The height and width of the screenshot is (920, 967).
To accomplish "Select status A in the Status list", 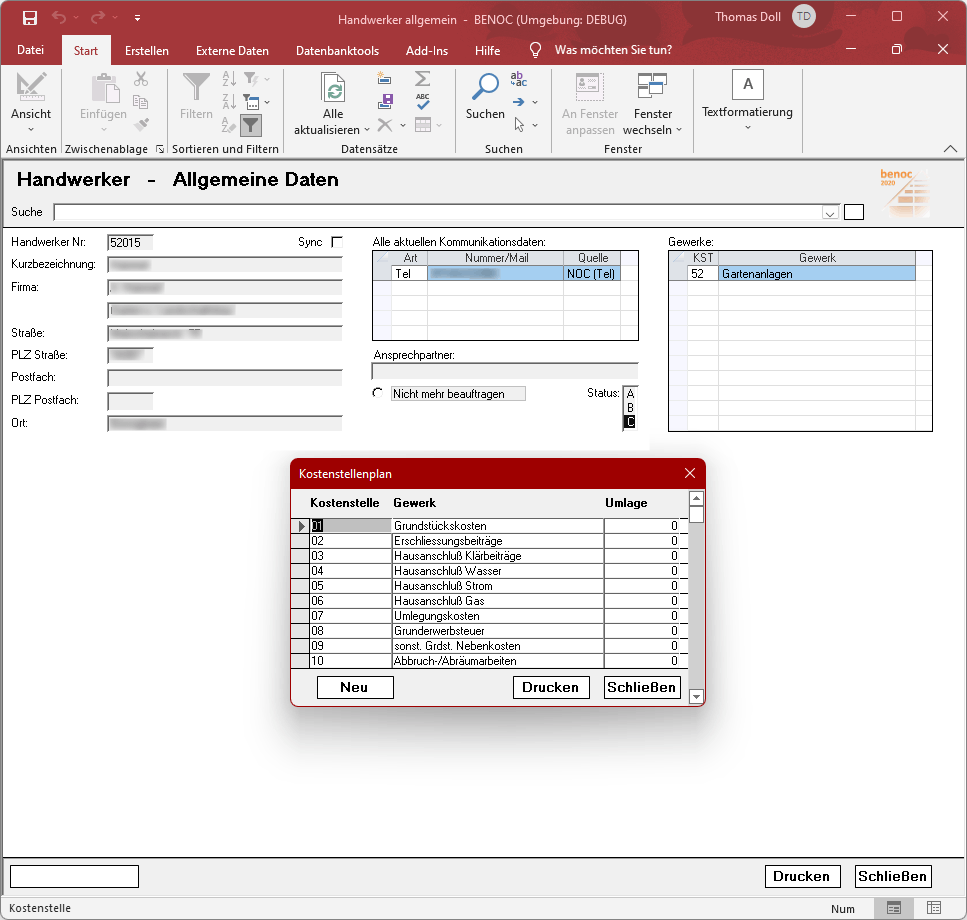I will tap(630, 394).
